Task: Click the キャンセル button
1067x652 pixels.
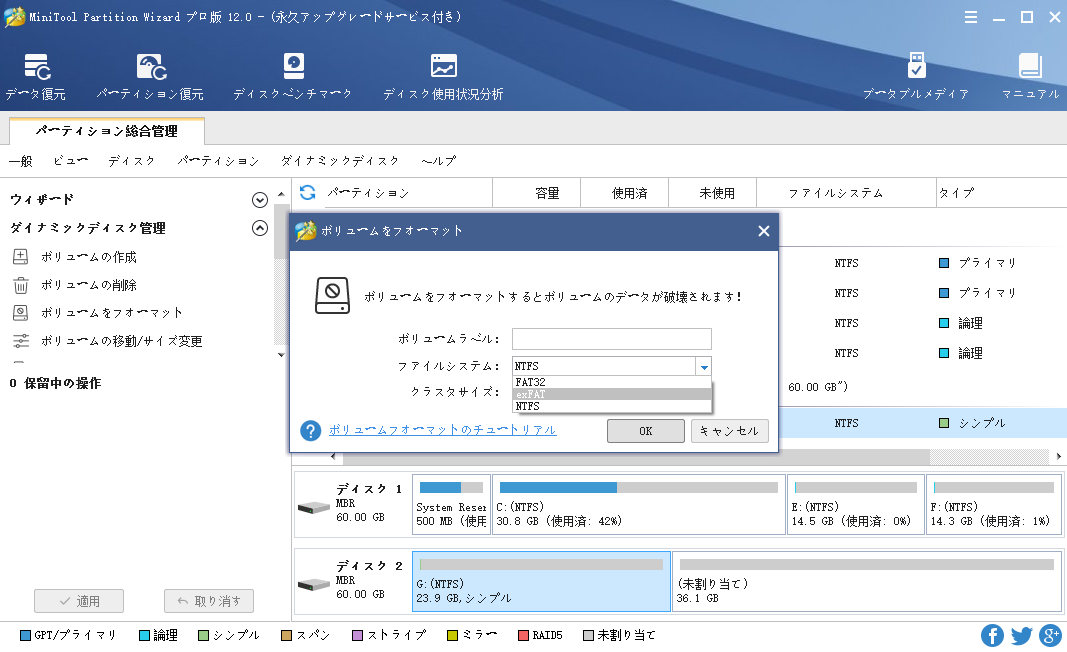Action: (729, 431)
